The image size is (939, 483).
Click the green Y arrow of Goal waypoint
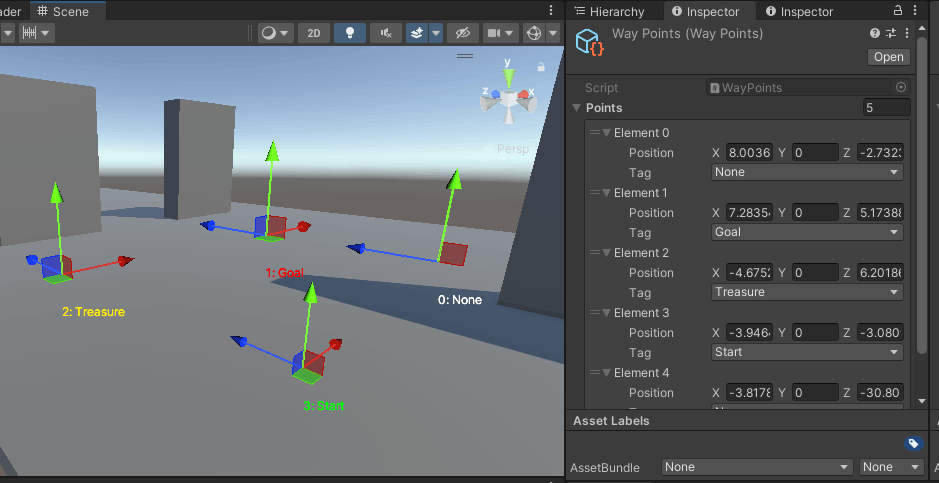(x=272, y=150)
